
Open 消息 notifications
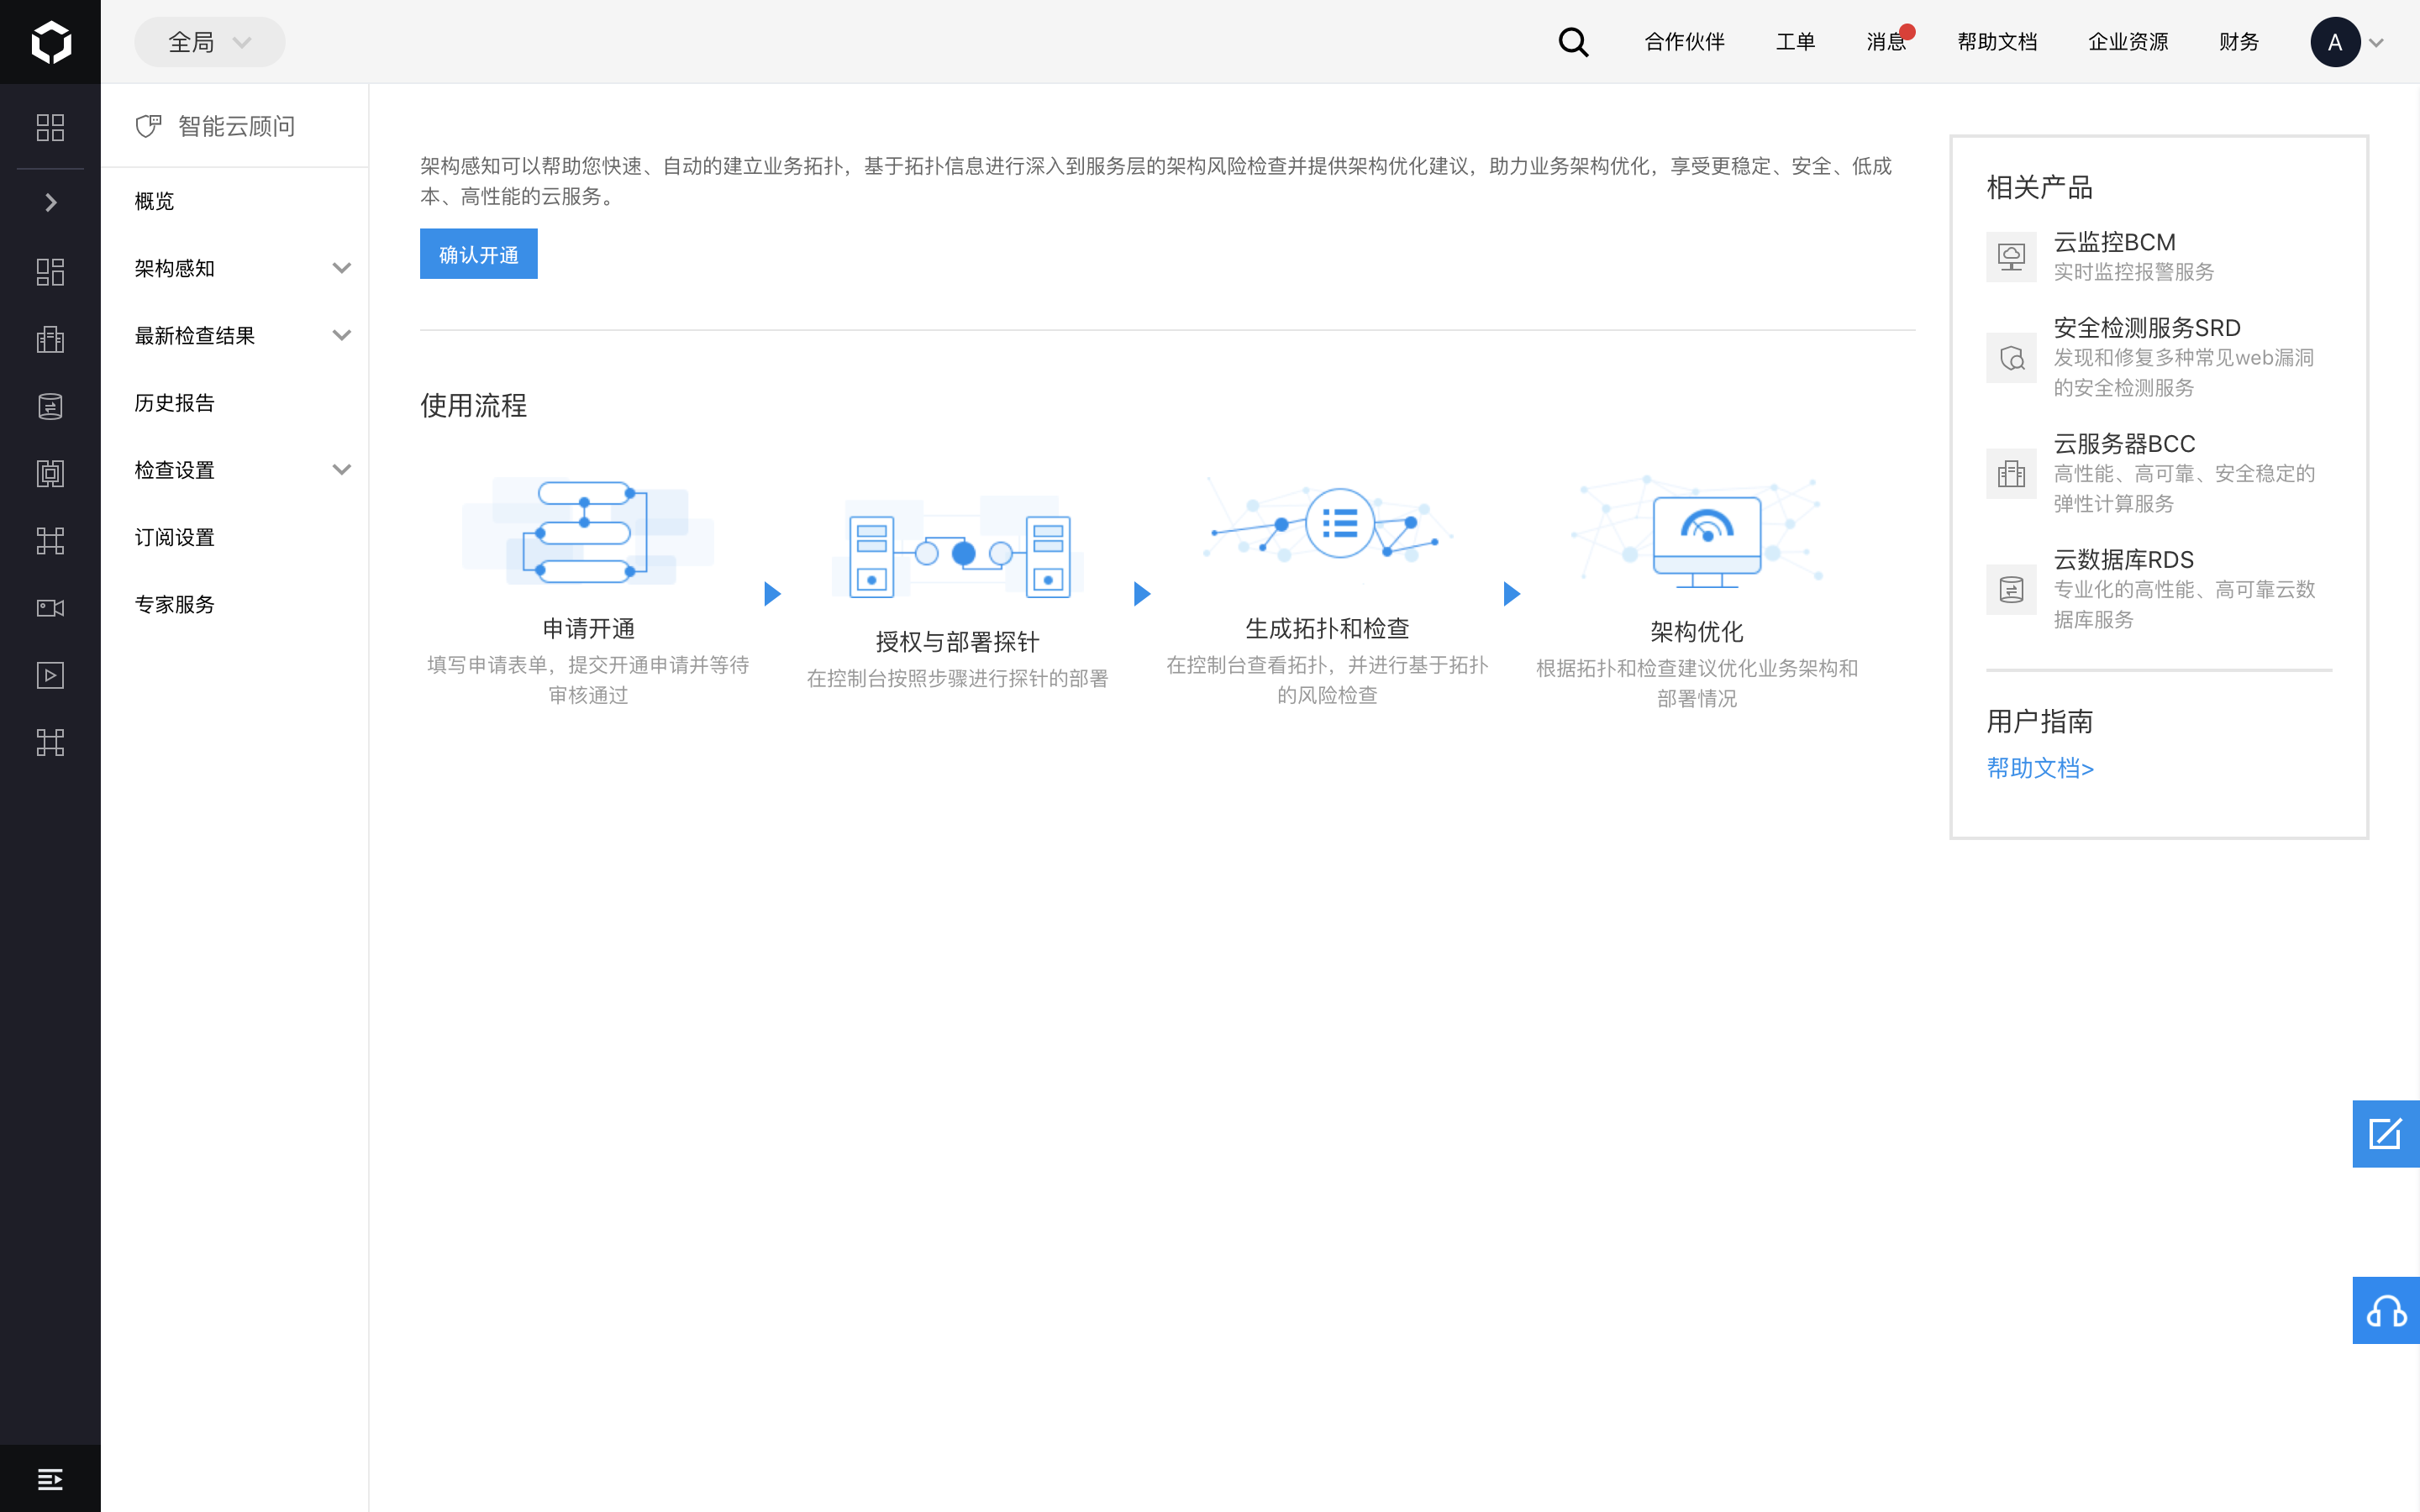click(x=1887, y=42)
